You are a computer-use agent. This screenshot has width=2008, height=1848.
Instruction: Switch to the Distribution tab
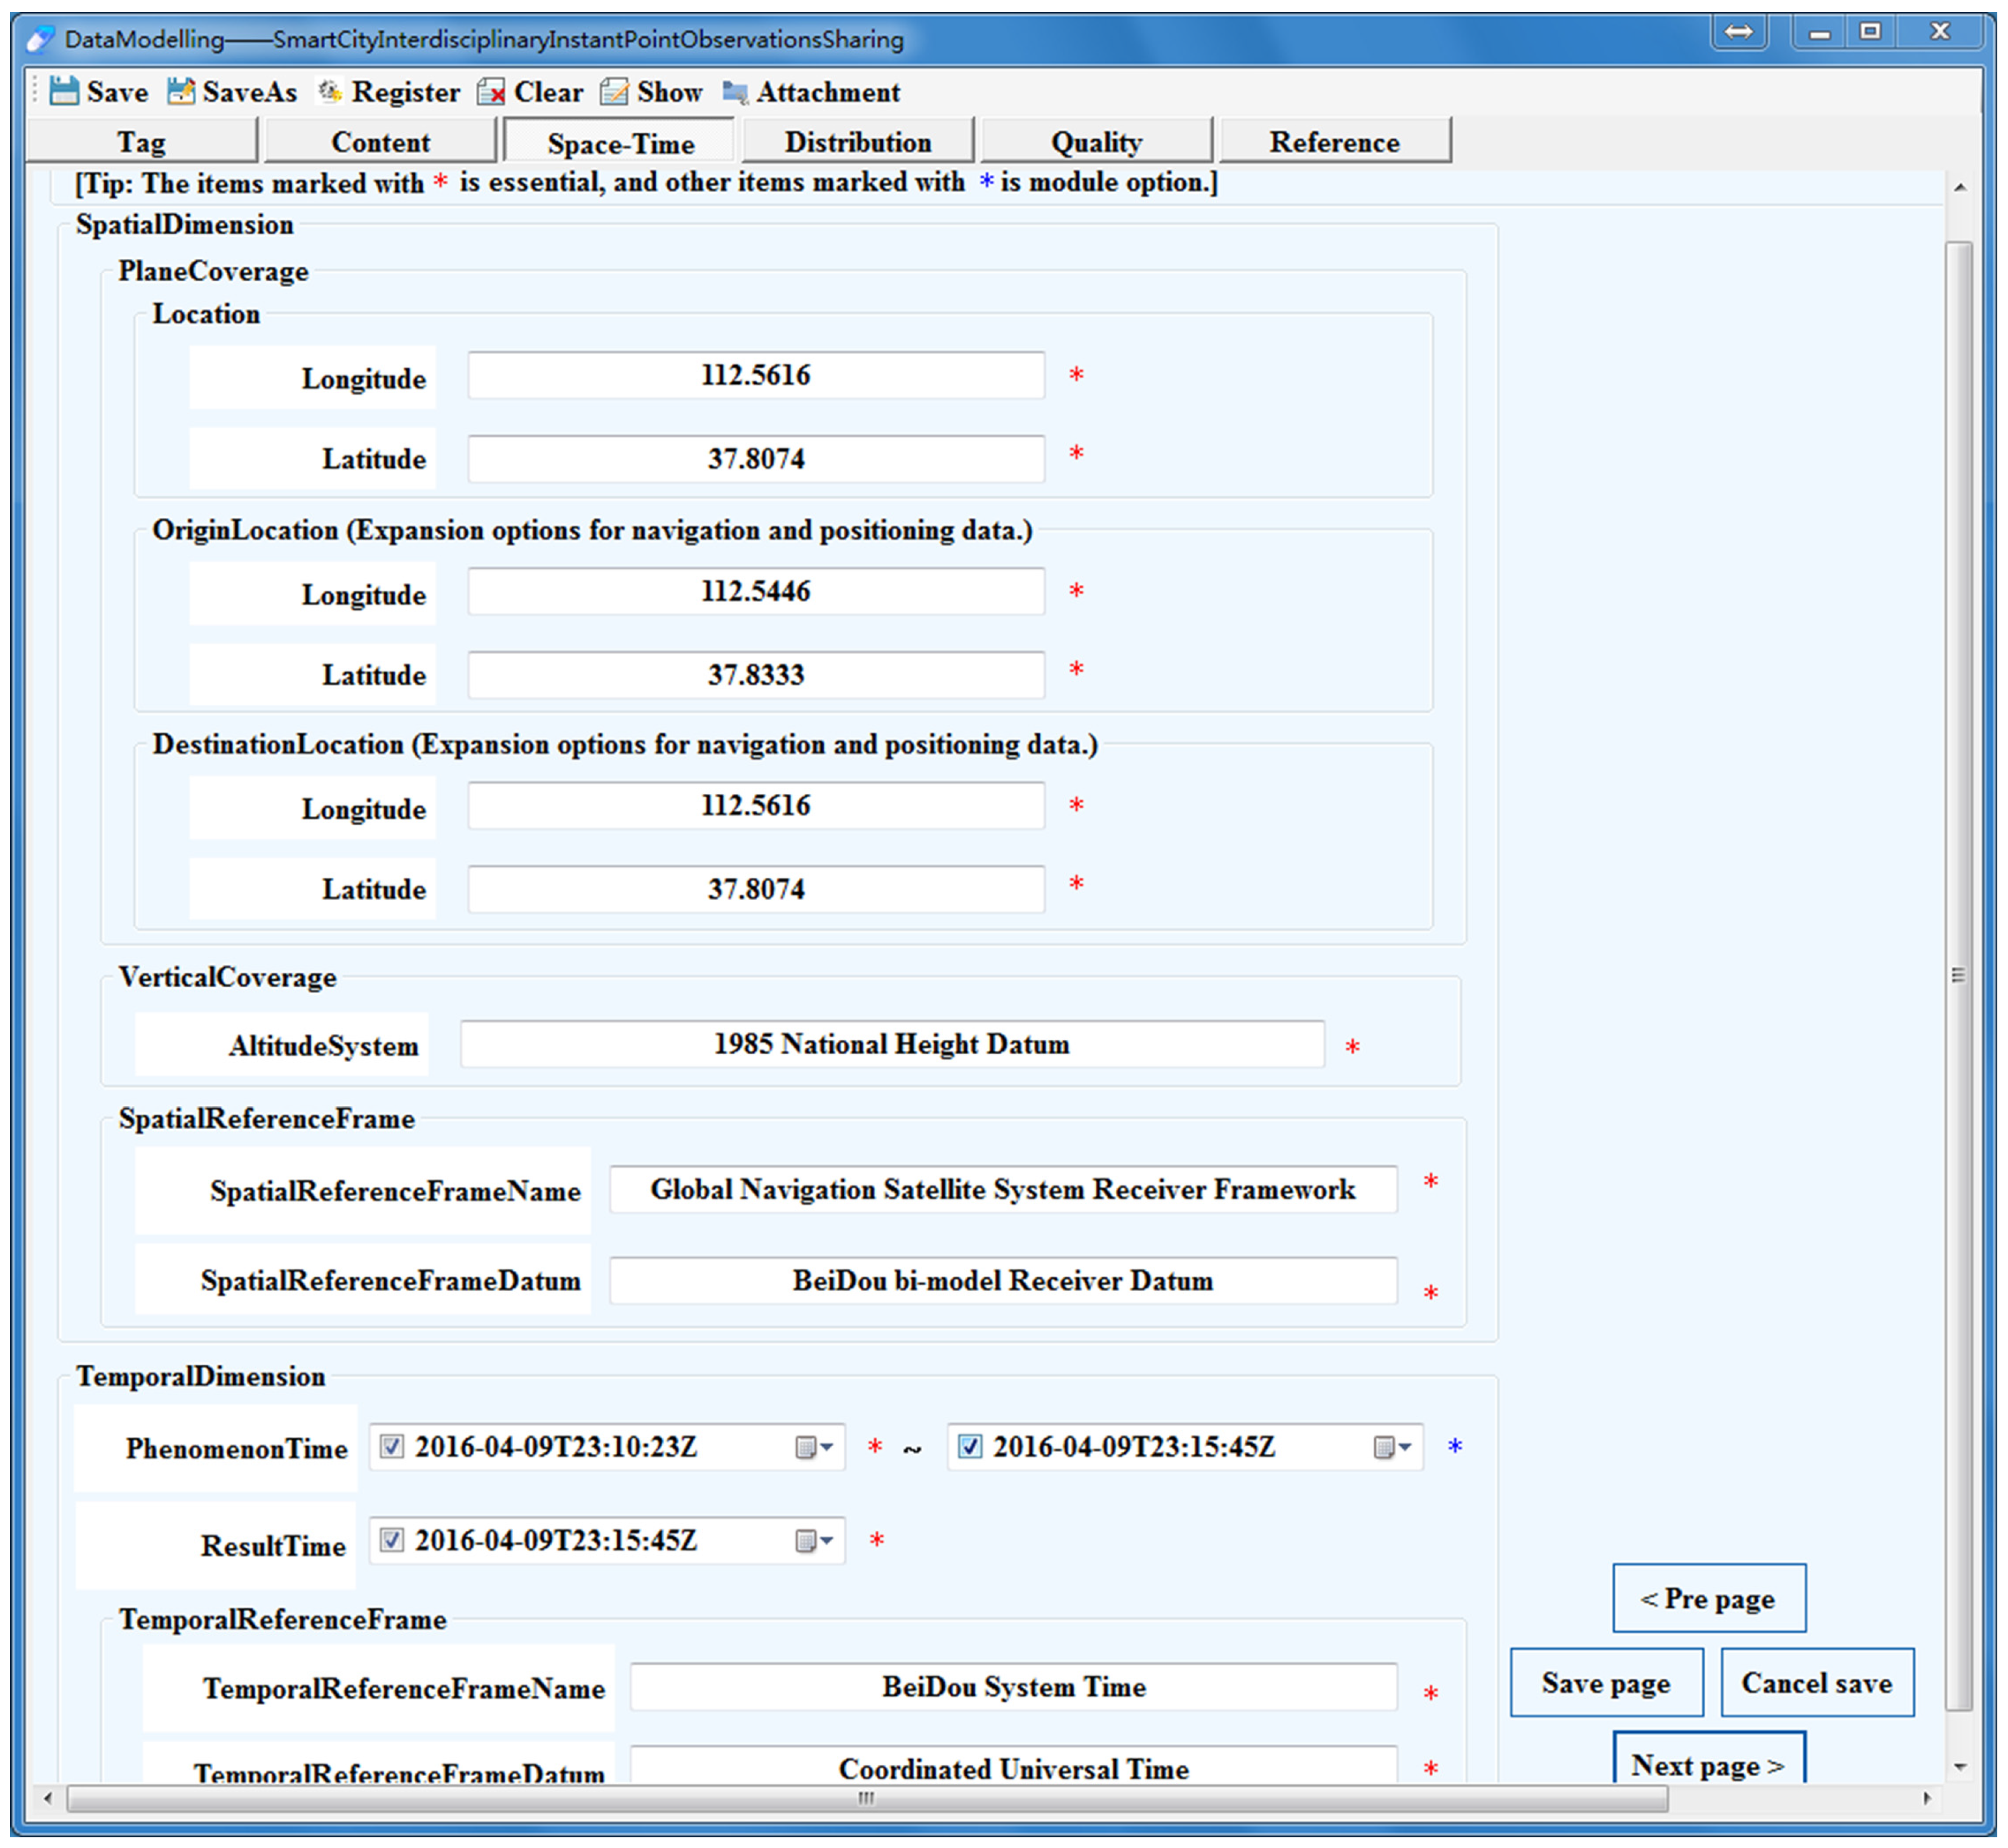coord(857,142)
